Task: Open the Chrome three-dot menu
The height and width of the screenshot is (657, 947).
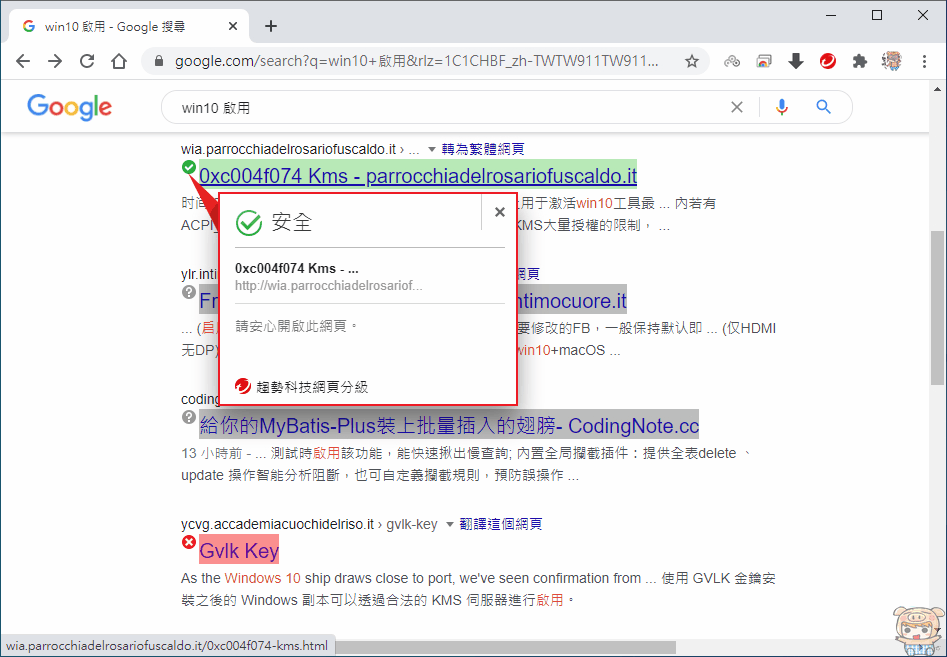Action: tap(924, 61)
